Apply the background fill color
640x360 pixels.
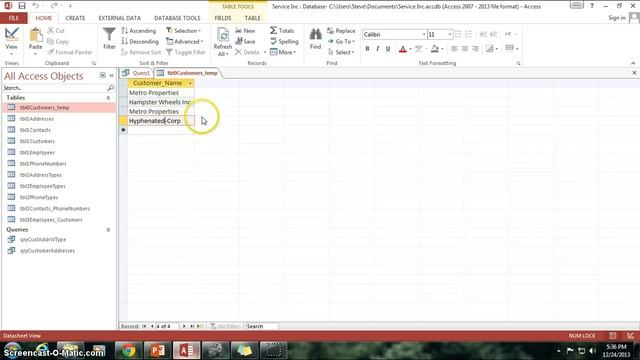click(x=435, y=49)
